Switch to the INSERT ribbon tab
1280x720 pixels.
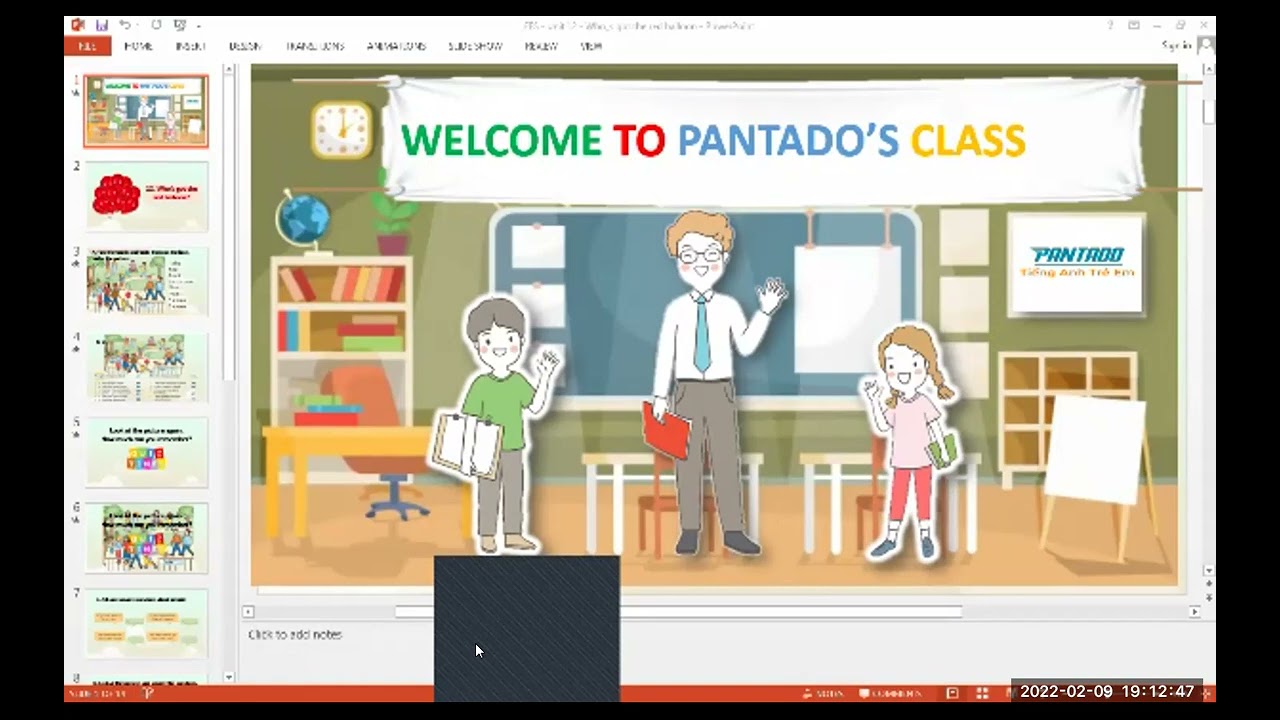(x=191, y=46)
